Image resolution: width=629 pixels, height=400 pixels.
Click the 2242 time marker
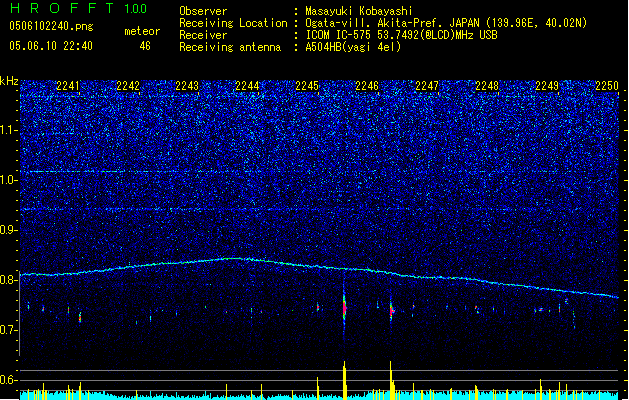click(x=128, y=86)
